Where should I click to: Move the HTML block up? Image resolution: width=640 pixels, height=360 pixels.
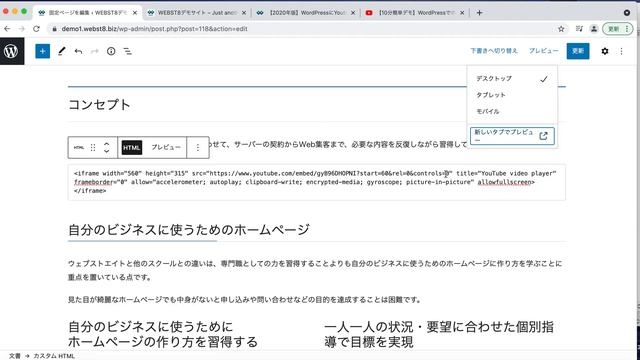tap(107, 144)
